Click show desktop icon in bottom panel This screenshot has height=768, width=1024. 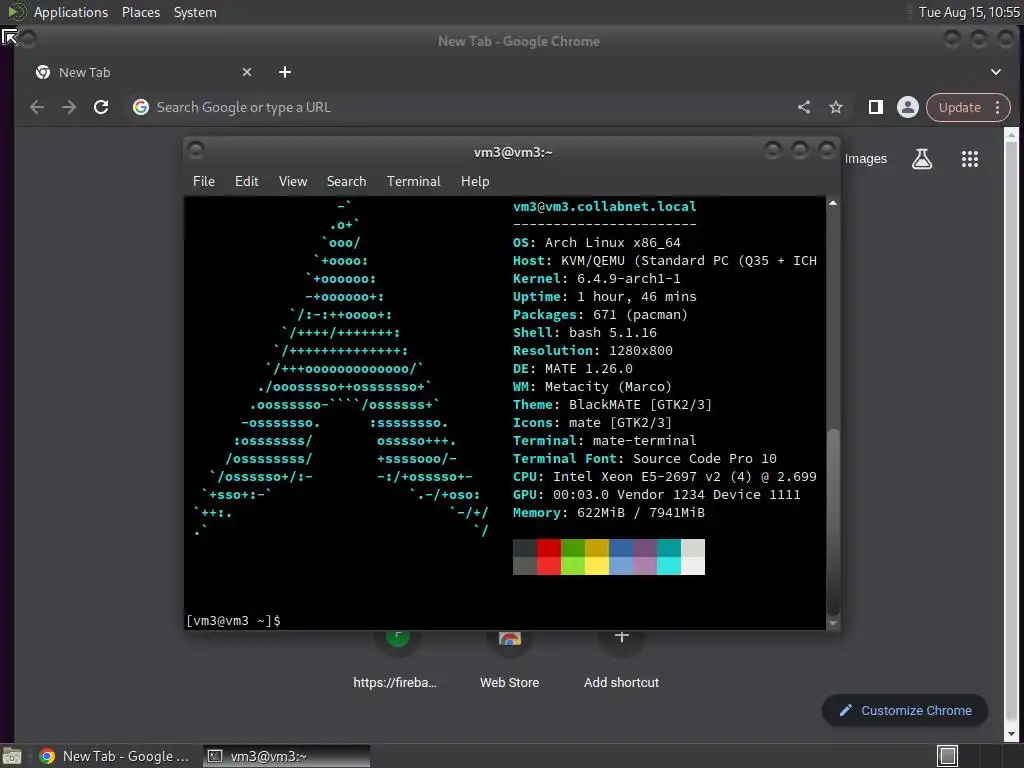click(x=12, y=756)
